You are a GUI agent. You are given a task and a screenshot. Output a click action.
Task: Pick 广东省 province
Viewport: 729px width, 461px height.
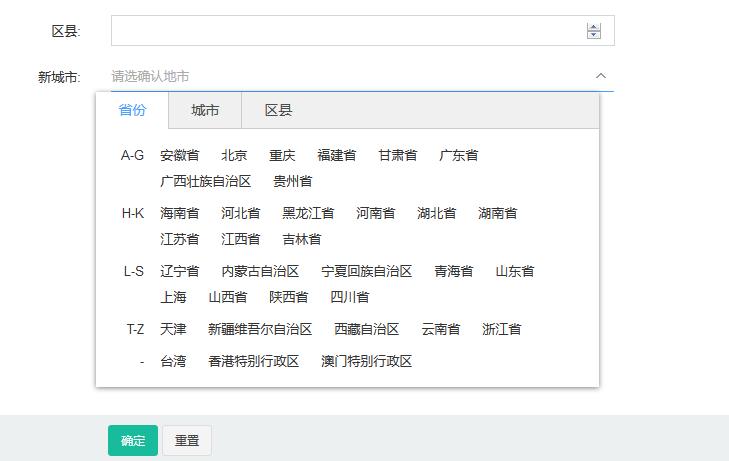point(458,155)
